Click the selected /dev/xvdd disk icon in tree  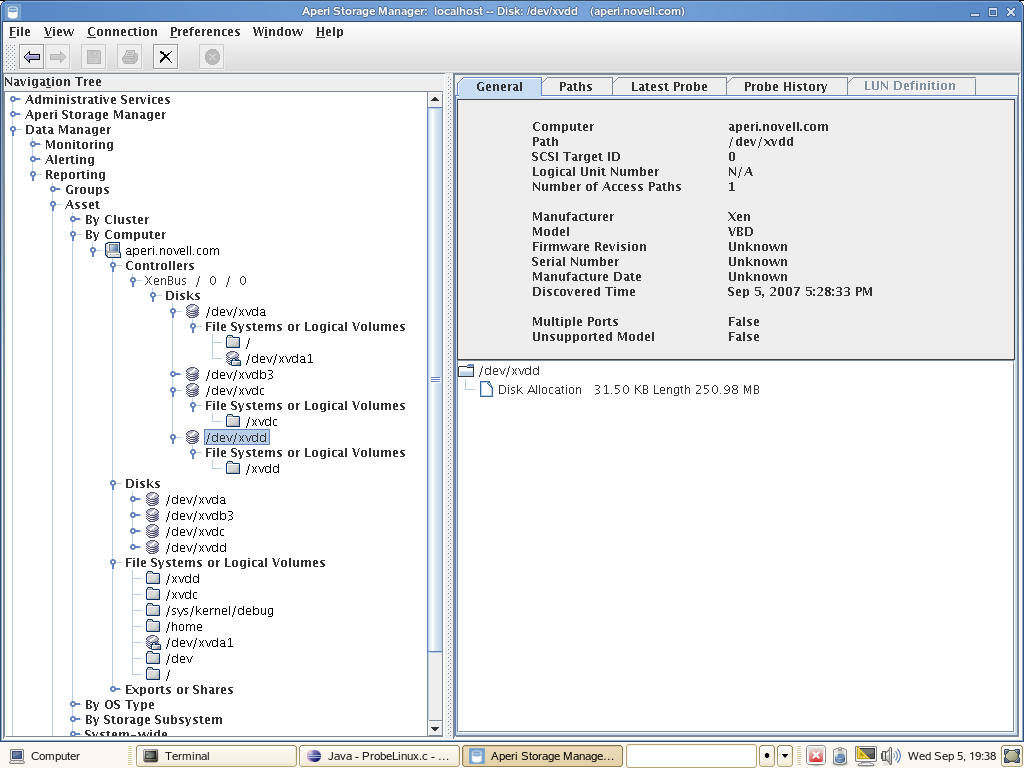(193, 437)
